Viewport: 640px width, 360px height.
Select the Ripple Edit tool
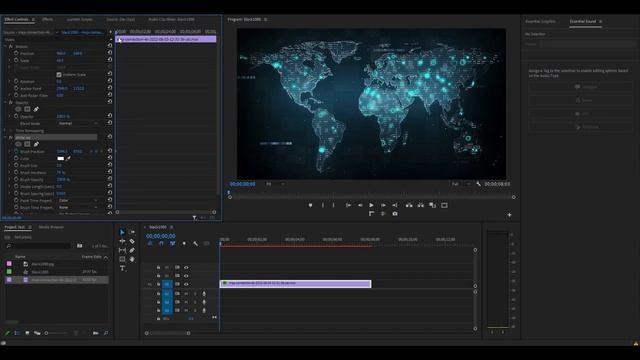tap(122, 241)
